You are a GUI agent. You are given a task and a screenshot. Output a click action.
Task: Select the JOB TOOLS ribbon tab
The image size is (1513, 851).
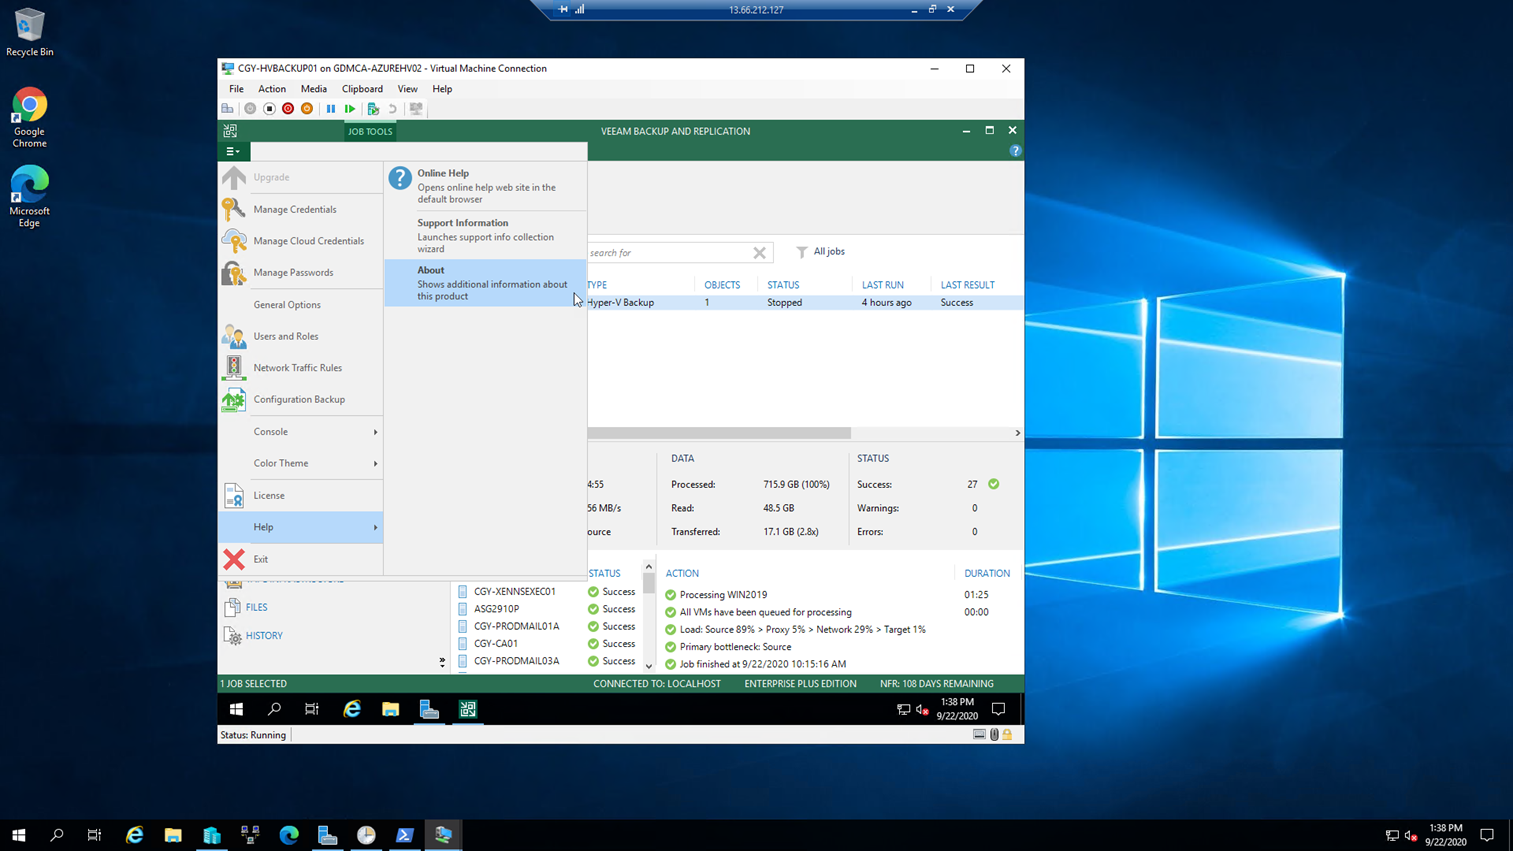click(x=370, y=131)
